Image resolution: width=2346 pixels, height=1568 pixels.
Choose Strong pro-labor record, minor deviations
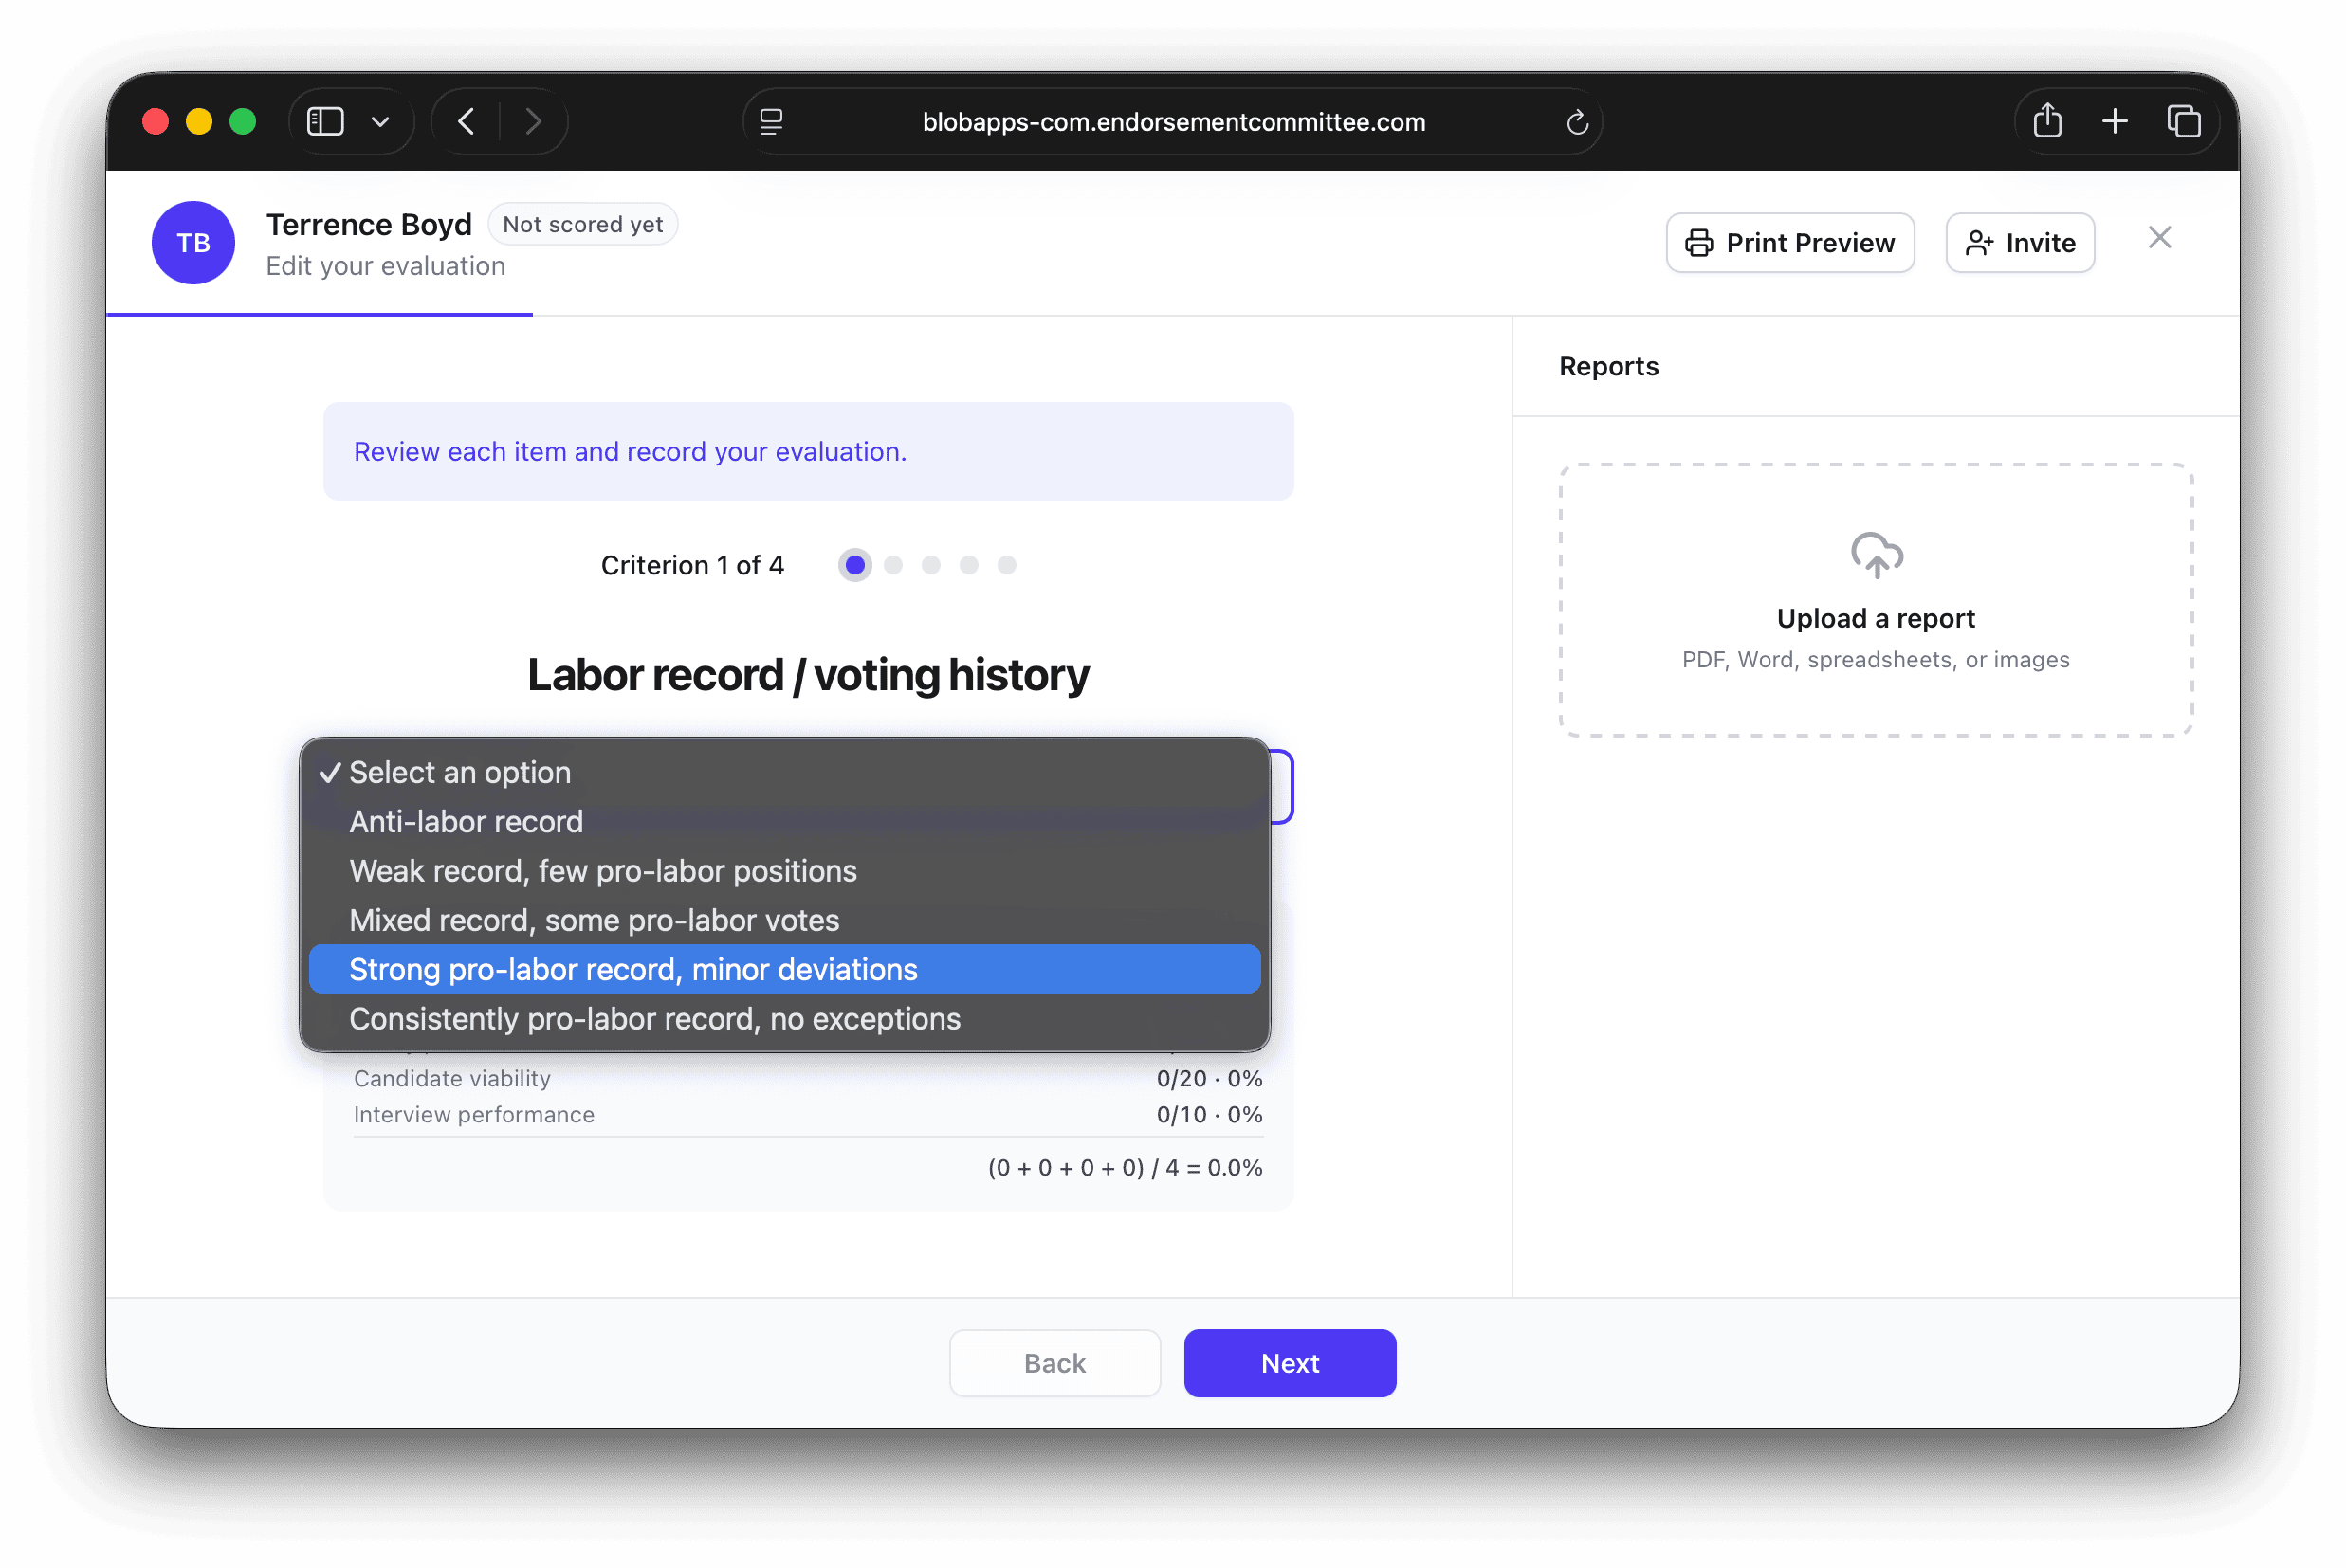[x=785, y=969]
